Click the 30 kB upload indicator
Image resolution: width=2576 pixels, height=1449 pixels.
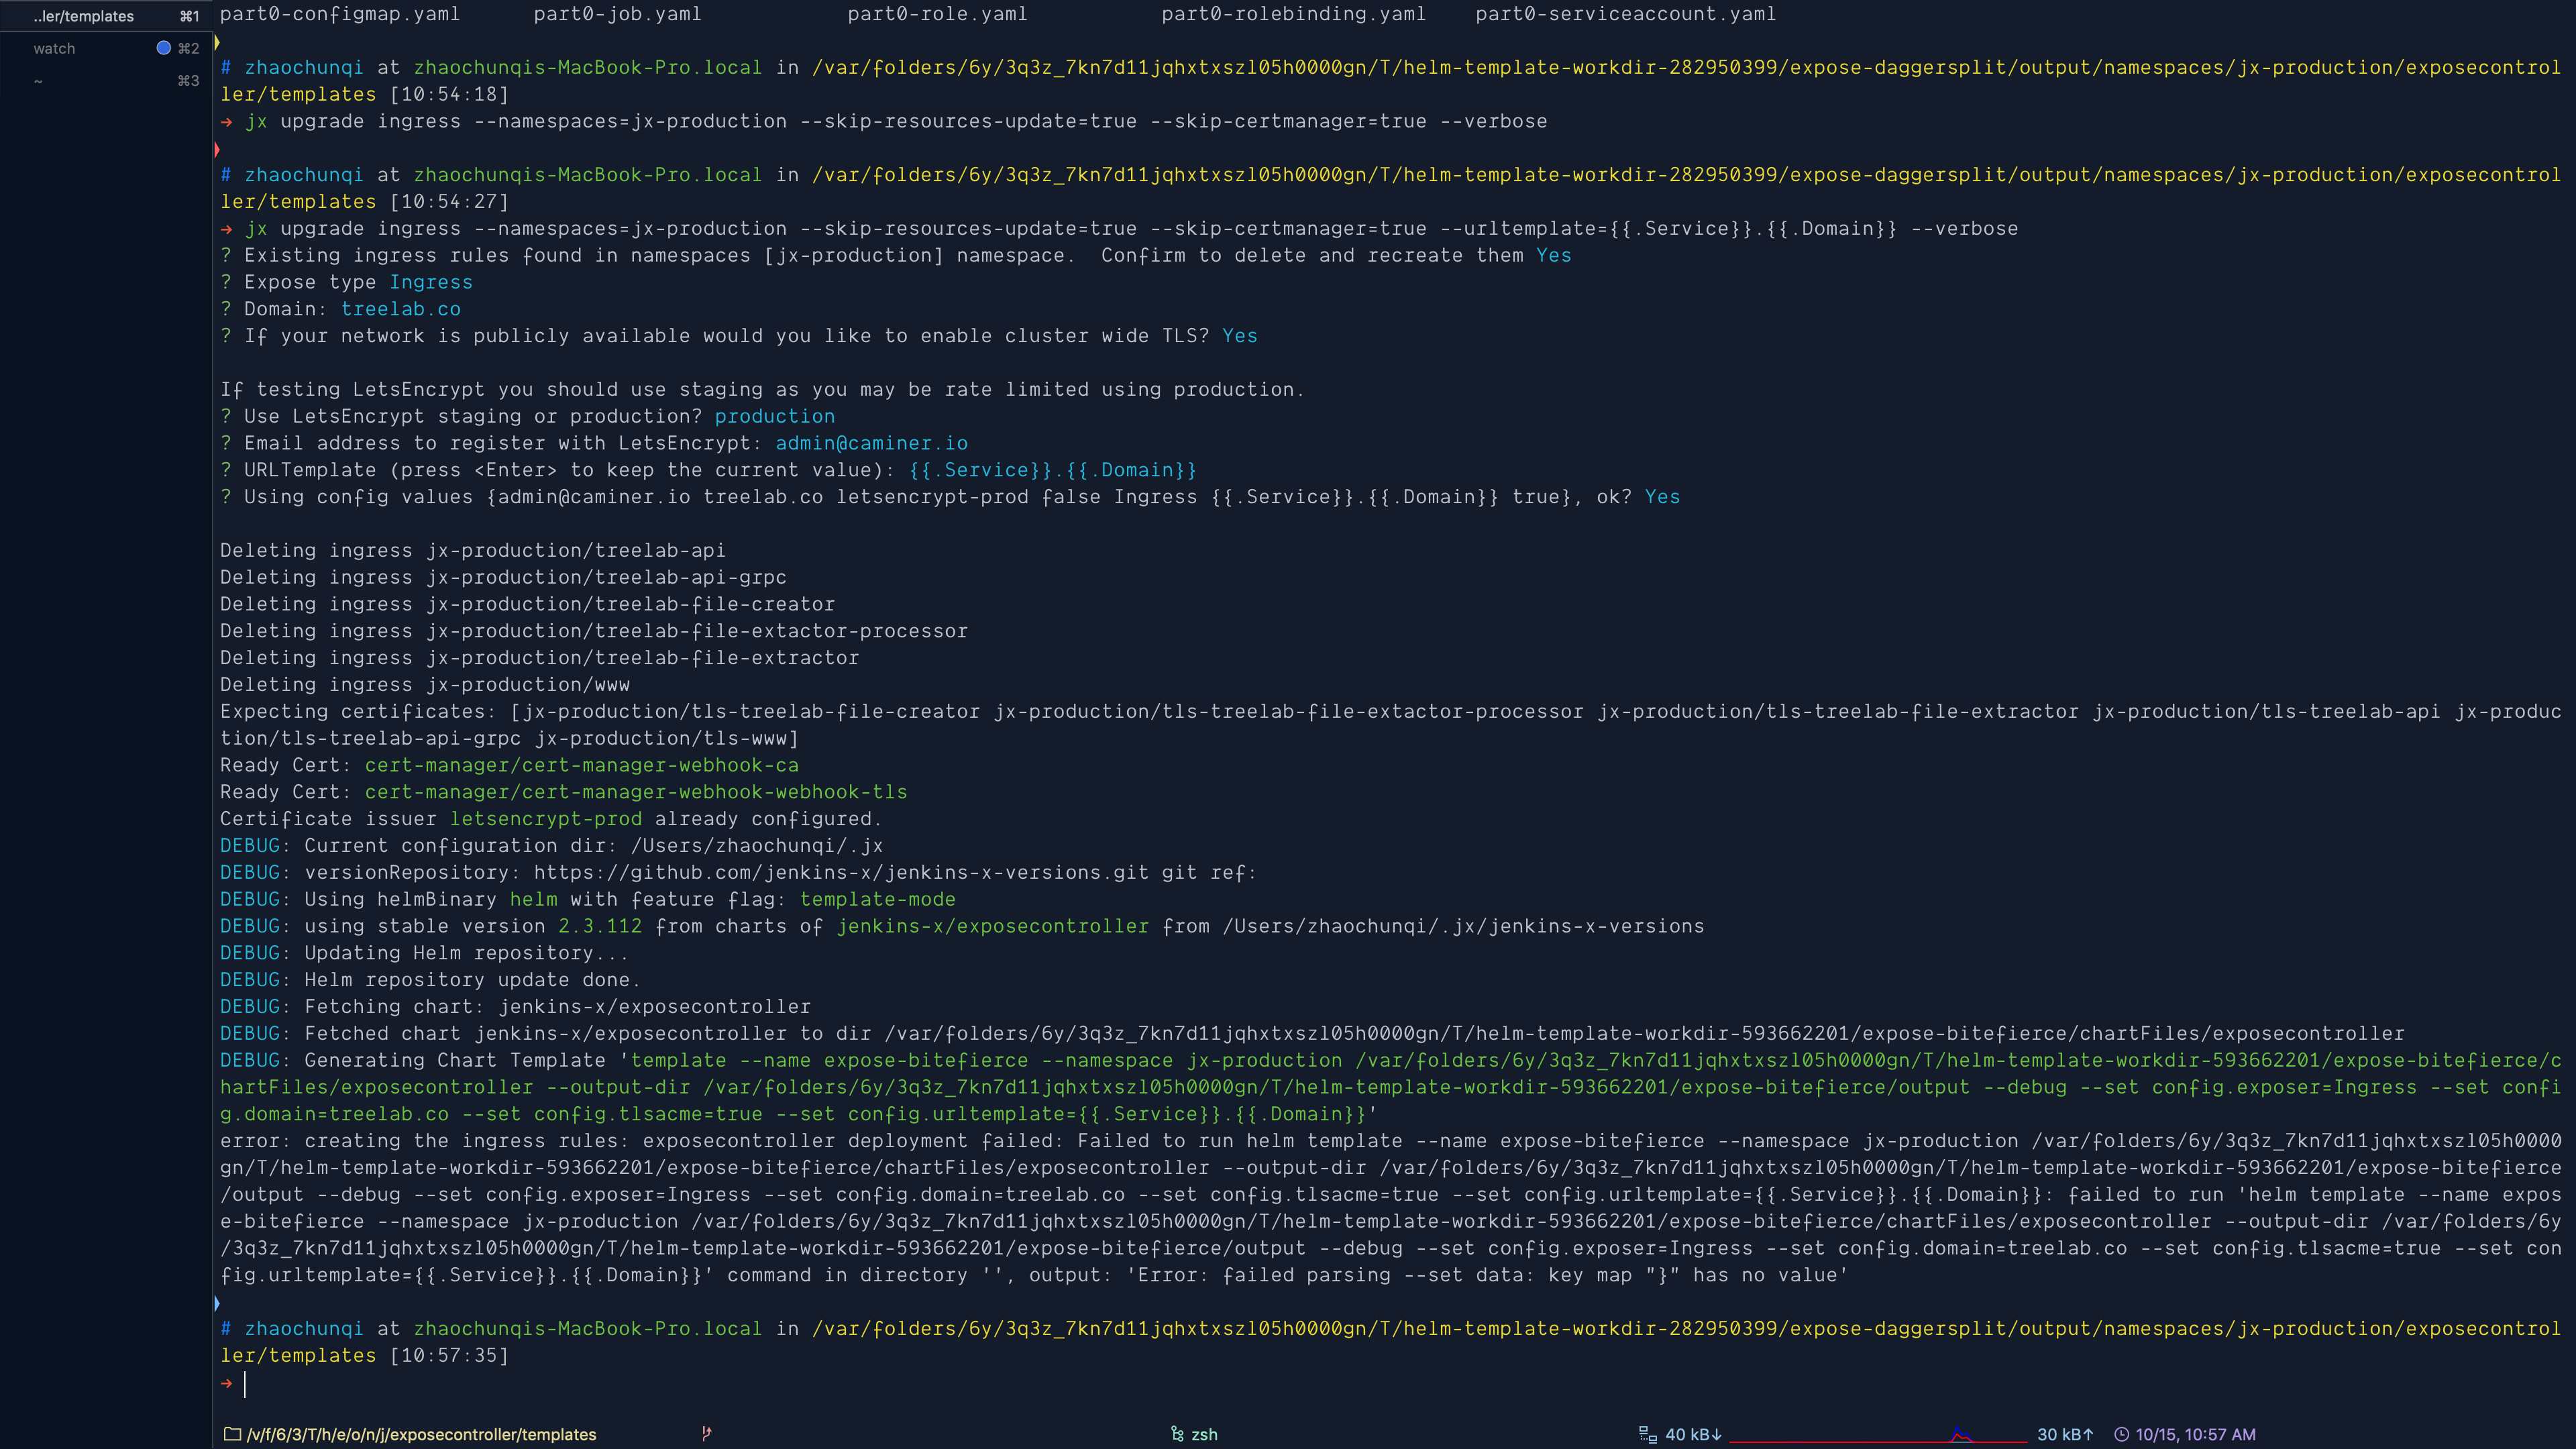point(2065,1434)
